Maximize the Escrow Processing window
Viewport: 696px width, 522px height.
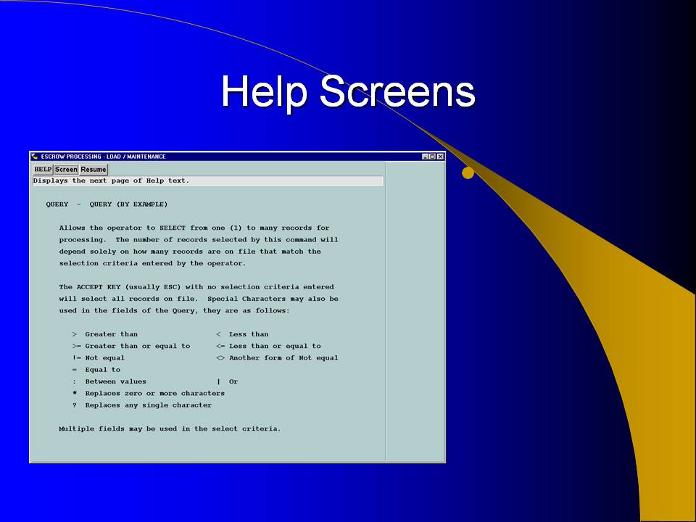pyautogui.click(x=432, y=156)
